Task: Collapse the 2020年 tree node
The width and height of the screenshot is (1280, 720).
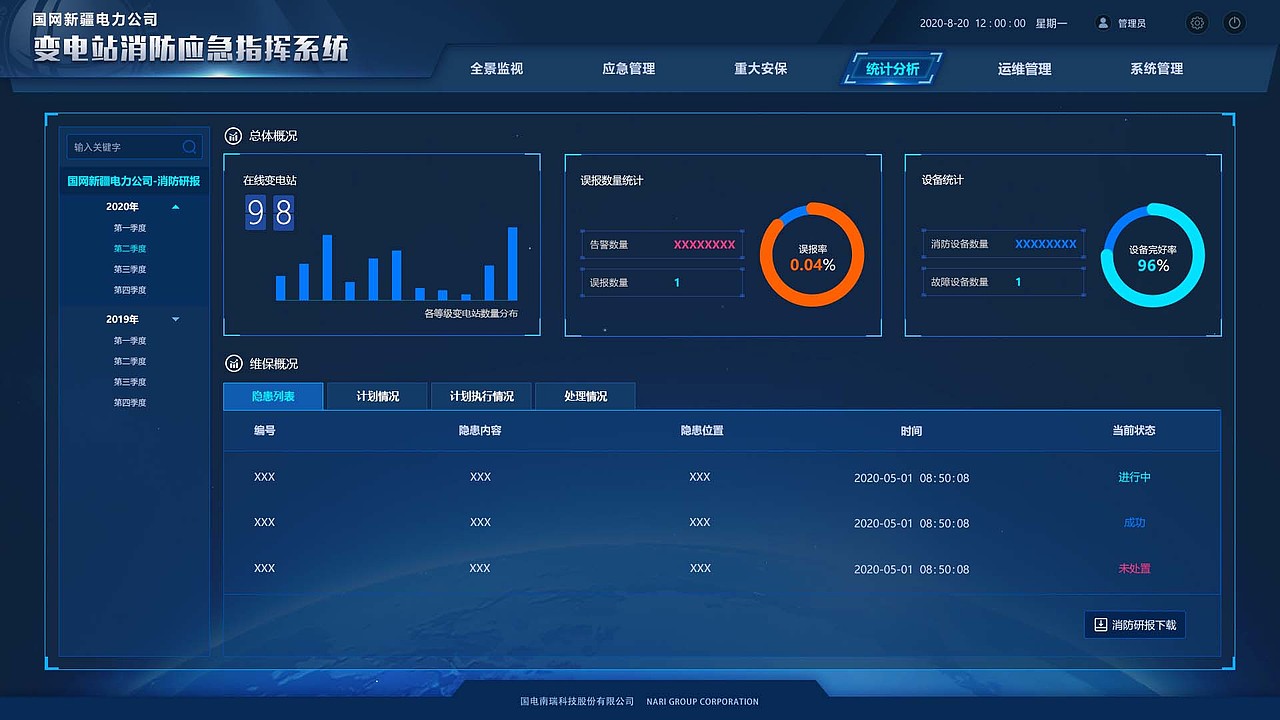Action: (175, 206)
